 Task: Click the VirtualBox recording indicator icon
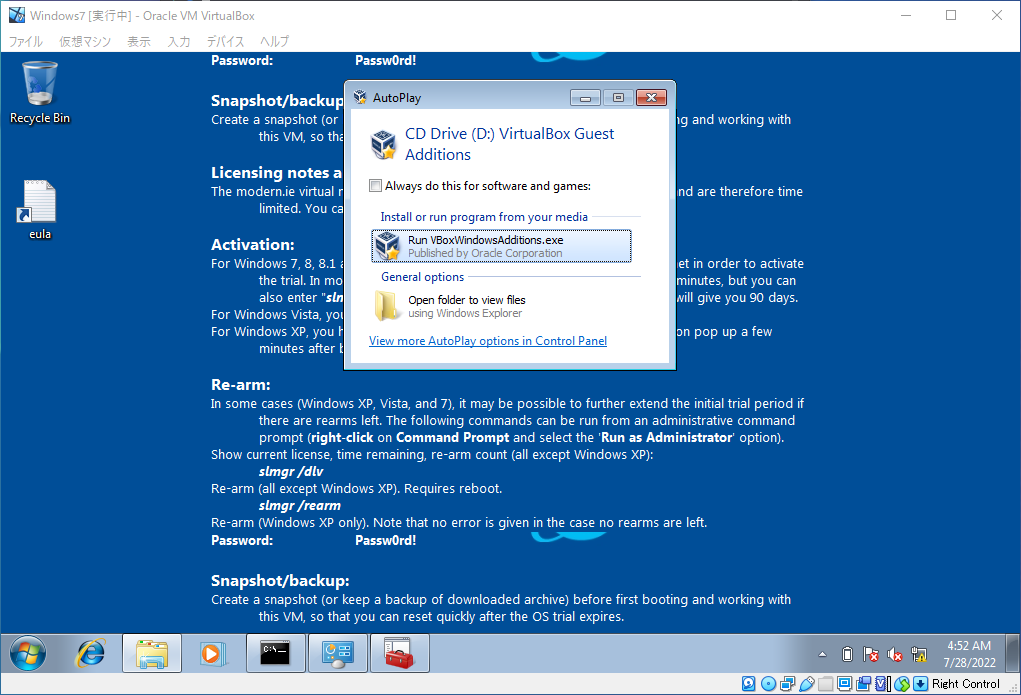point(864,683)
